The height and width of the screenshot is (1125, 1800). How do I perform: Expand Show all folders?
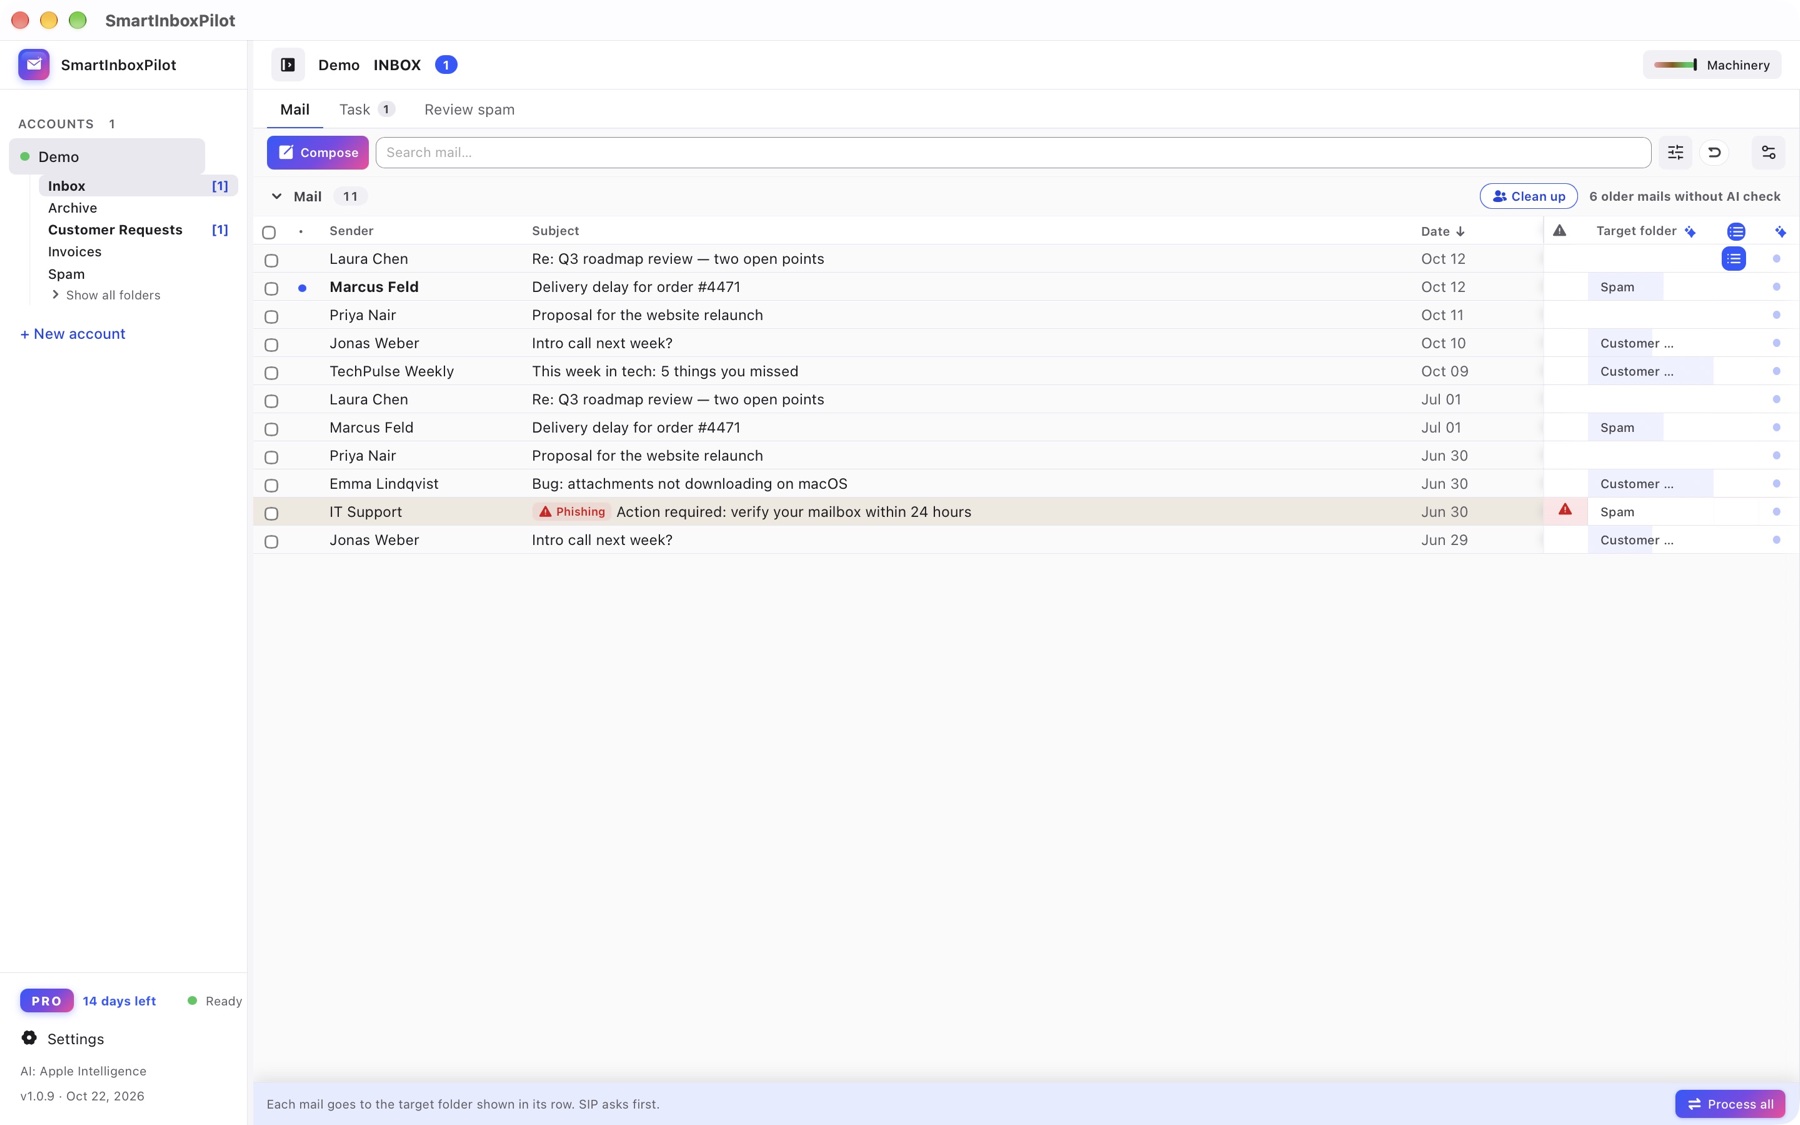click(x=105, y=295)
